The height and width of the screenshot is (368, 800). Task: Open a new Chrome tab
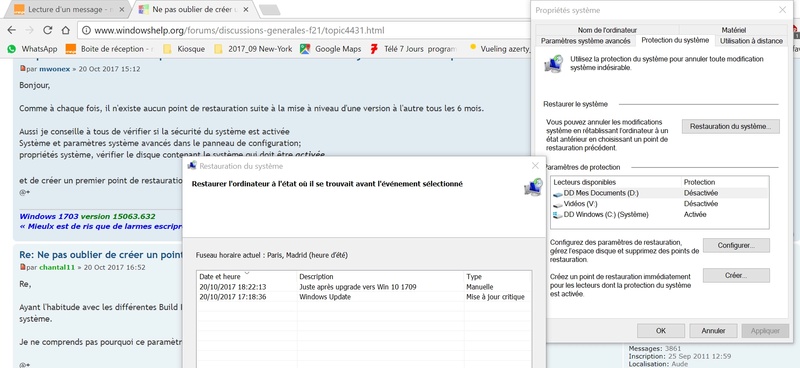click(x=269, y=10)
